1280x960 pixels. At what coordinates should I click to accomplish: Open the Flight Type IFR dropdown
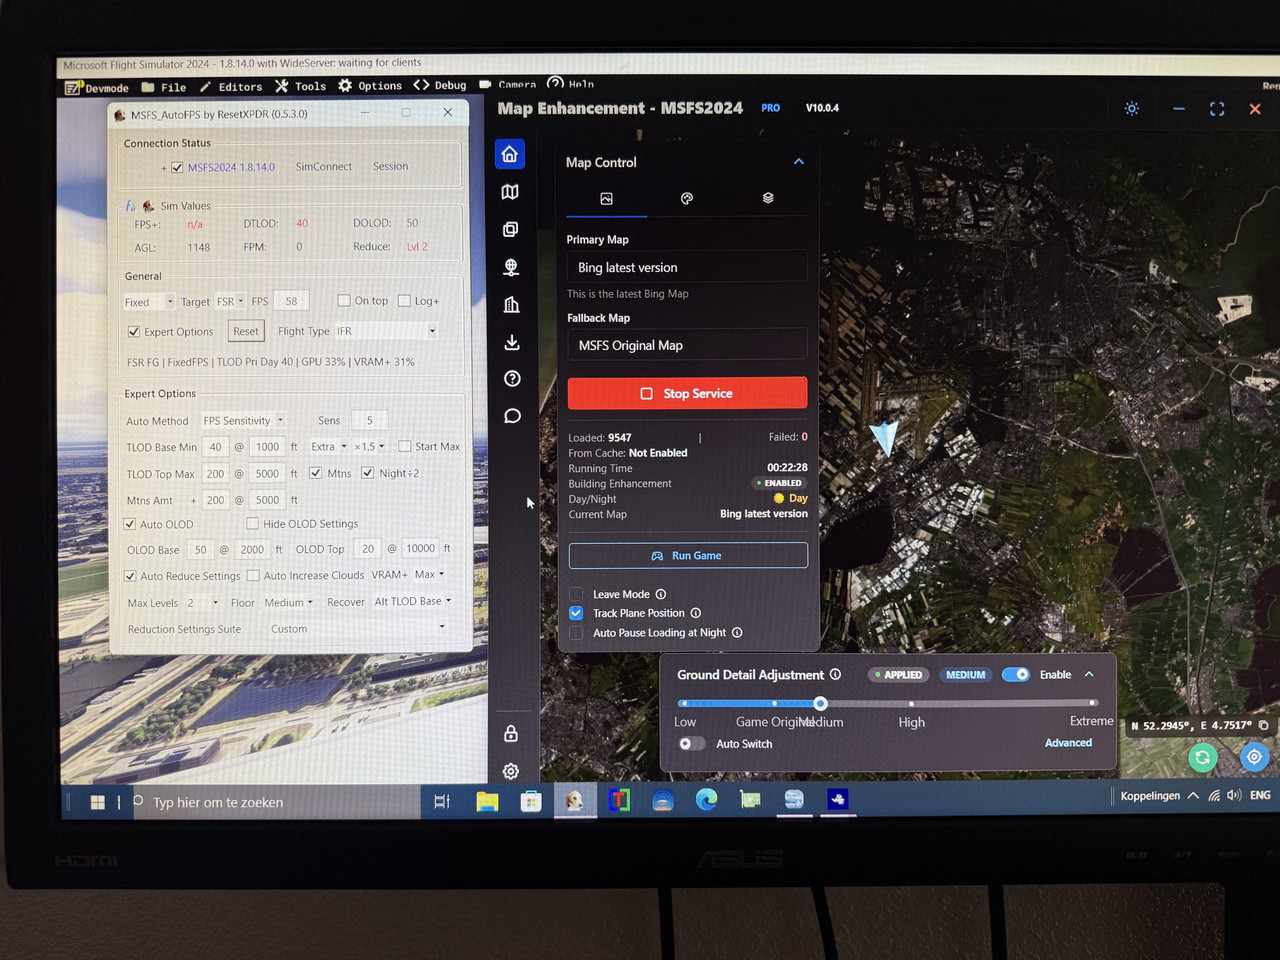pos(387,331)
